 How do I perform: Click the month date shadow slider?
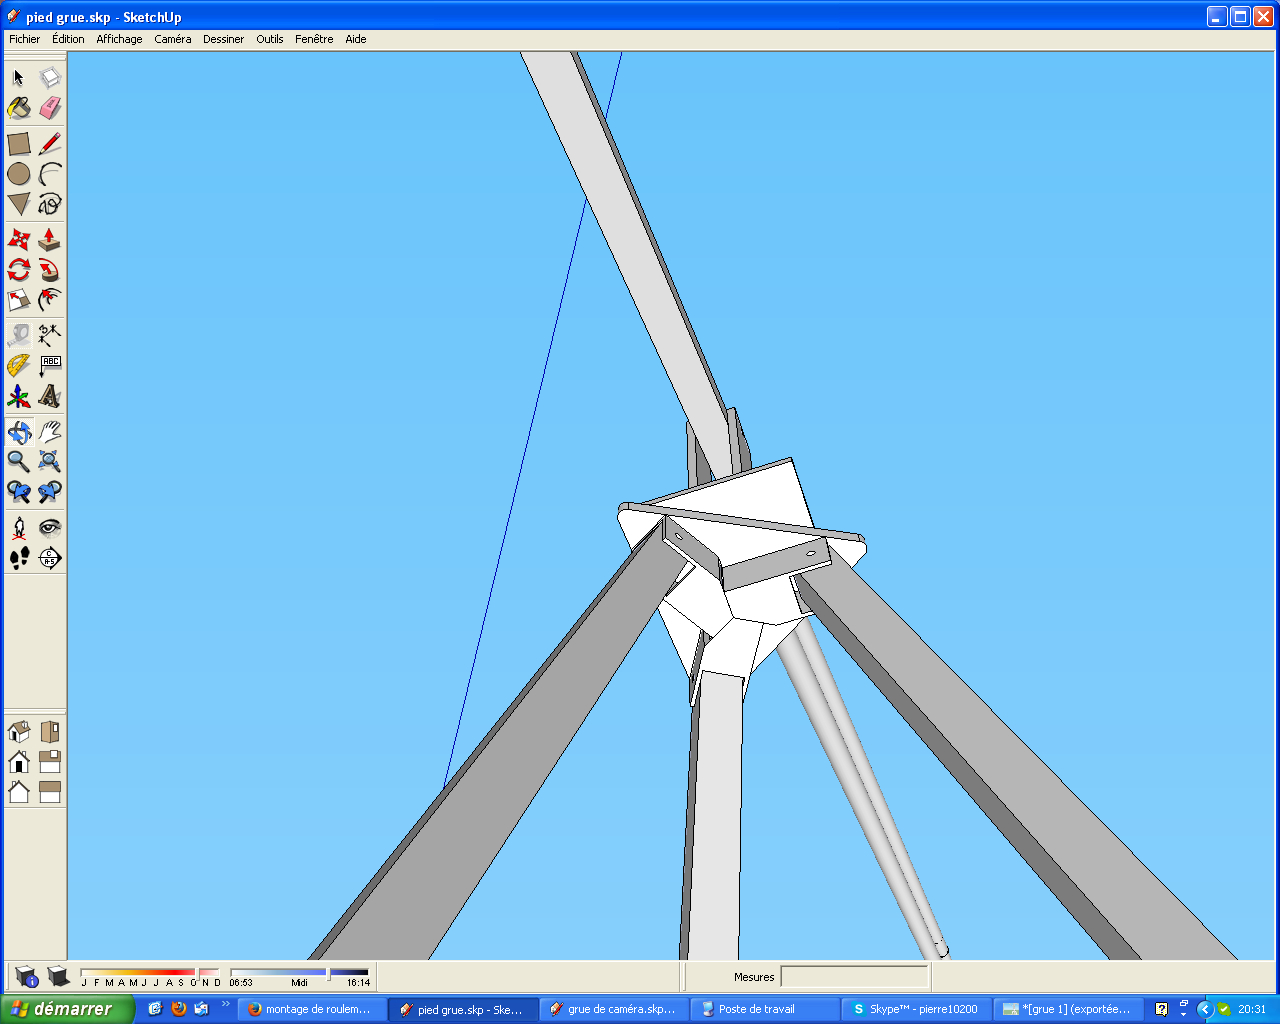click(151, 972)
